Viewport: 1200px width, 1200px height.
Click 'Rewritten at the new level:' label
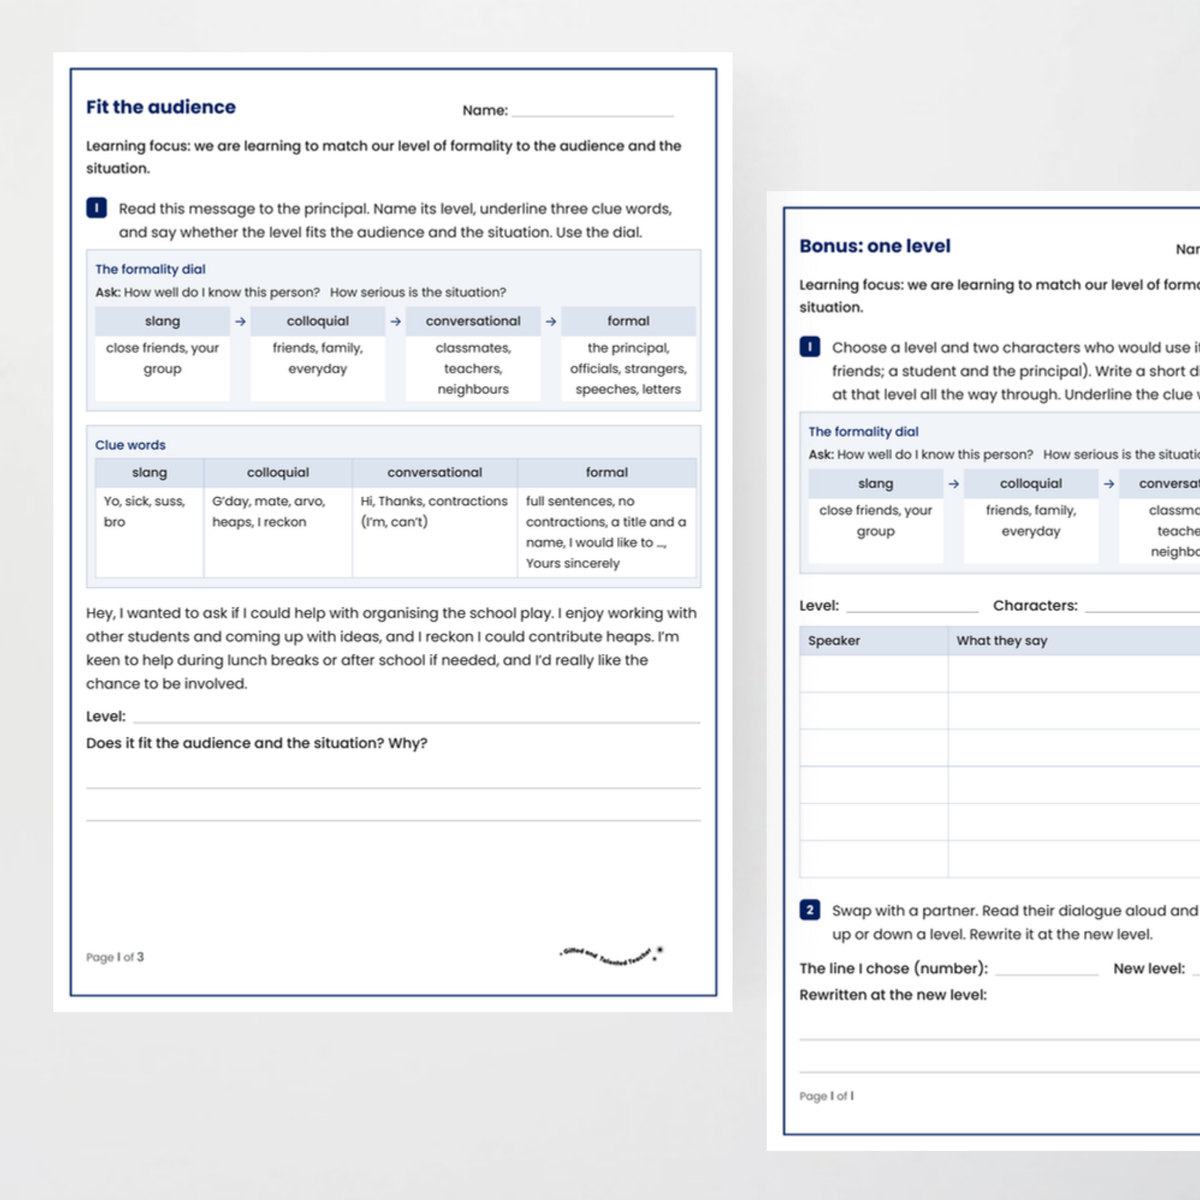point(893,995)
